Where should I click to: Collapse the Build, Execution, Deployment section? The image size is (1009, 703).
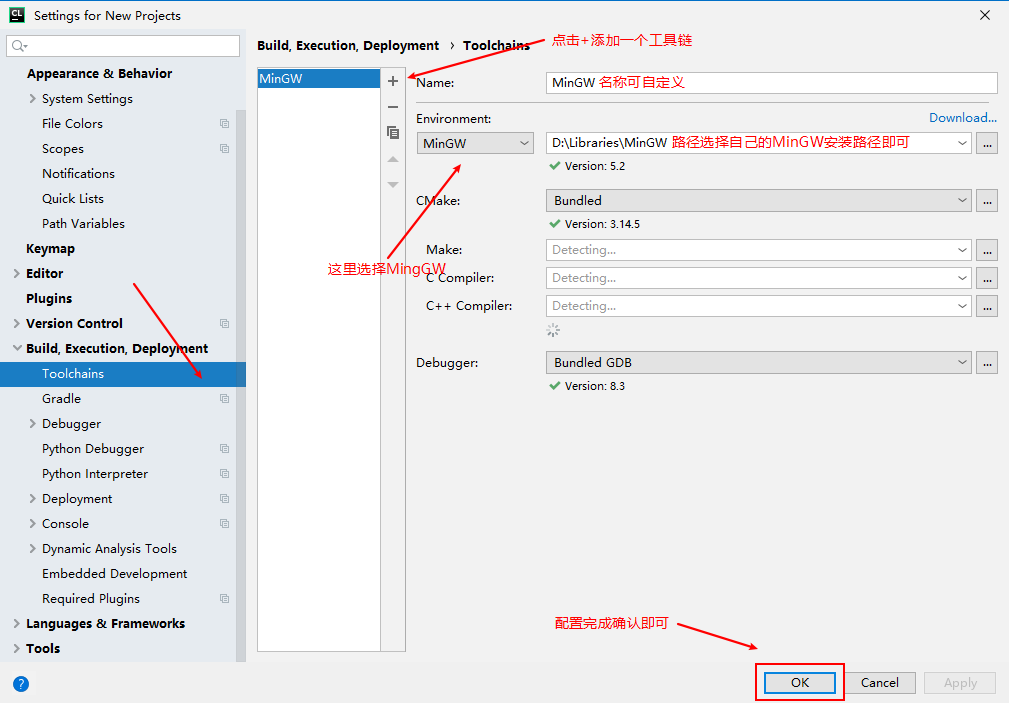(16, 348)
